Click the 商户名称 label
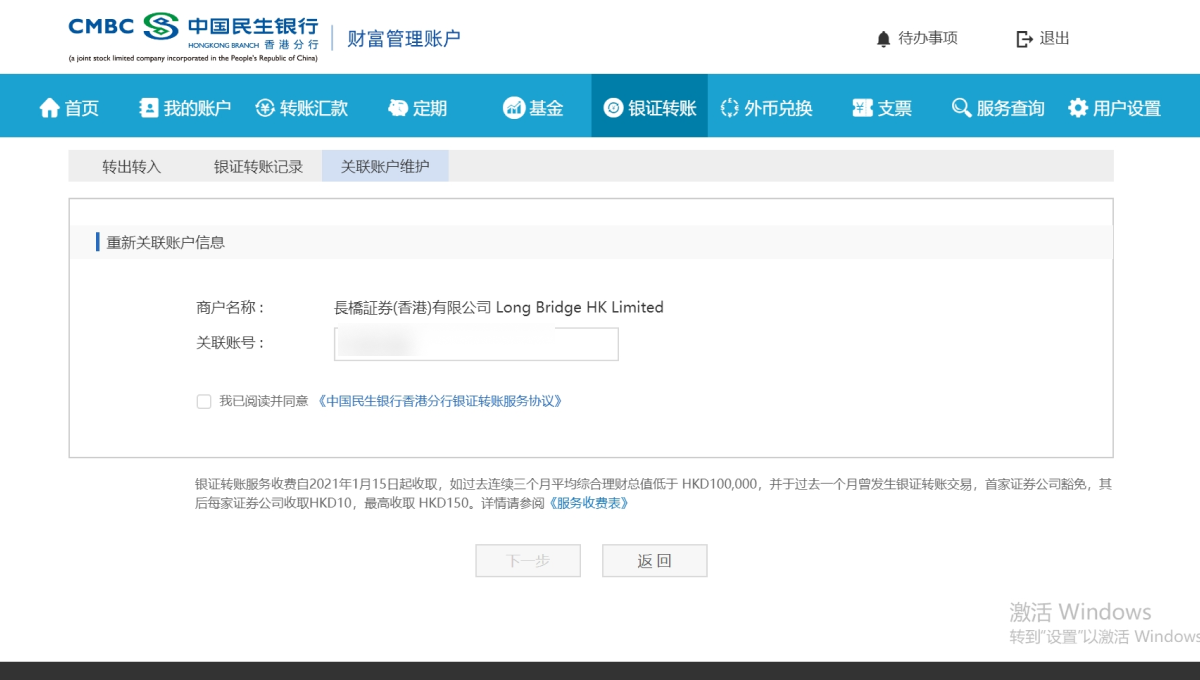Viewport: 1200px width, 680px height. 230,308
